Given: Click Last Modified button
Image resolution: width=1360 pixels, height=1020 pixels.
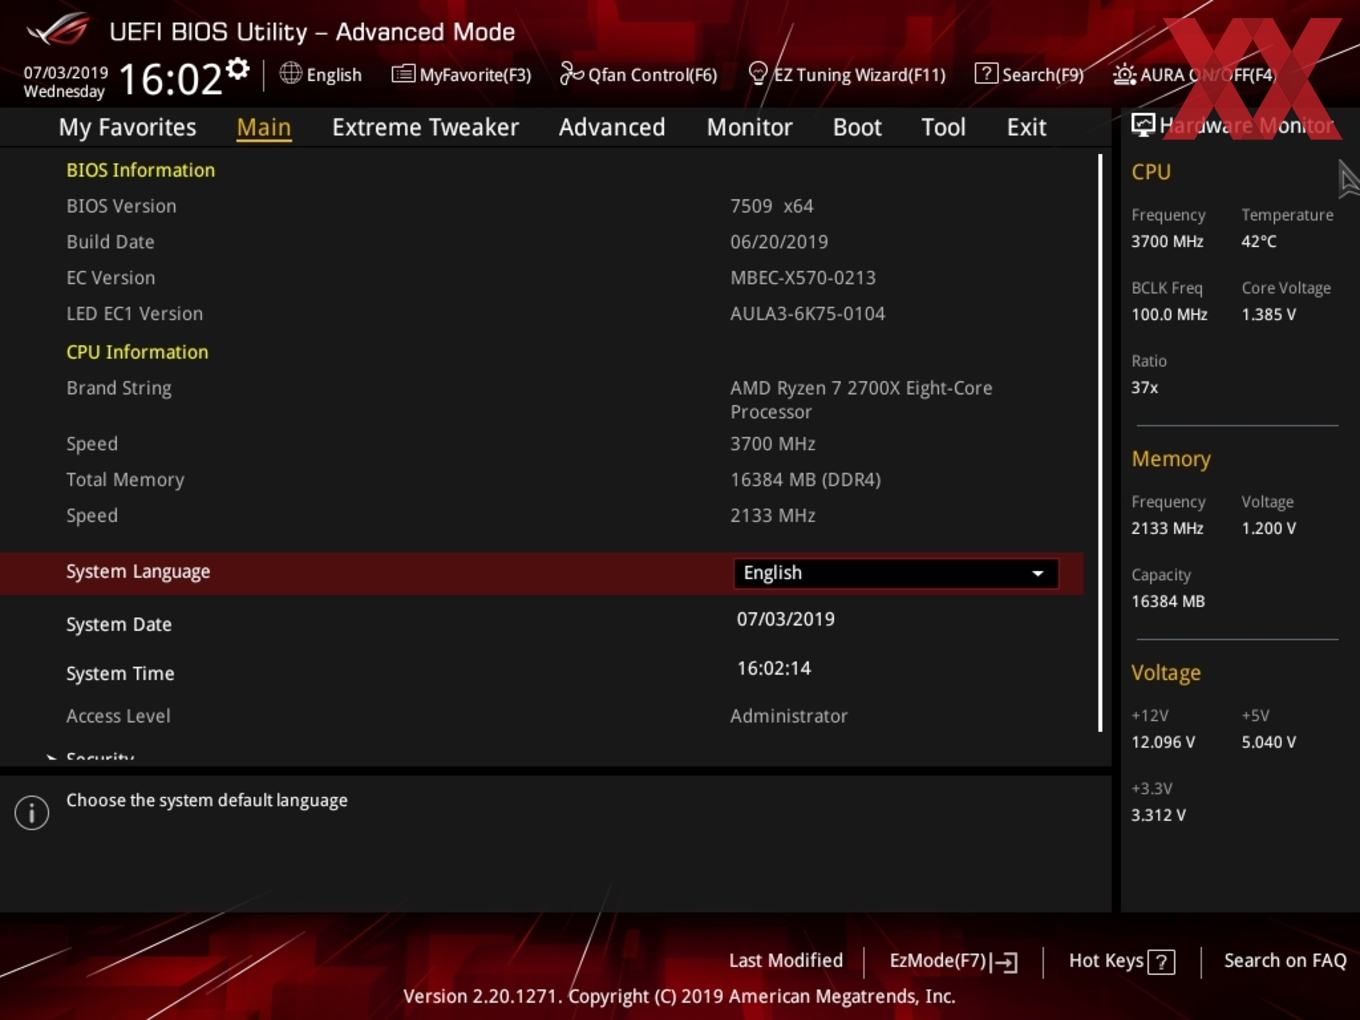Looking at the screenshot, I should [x=785, y=960].
